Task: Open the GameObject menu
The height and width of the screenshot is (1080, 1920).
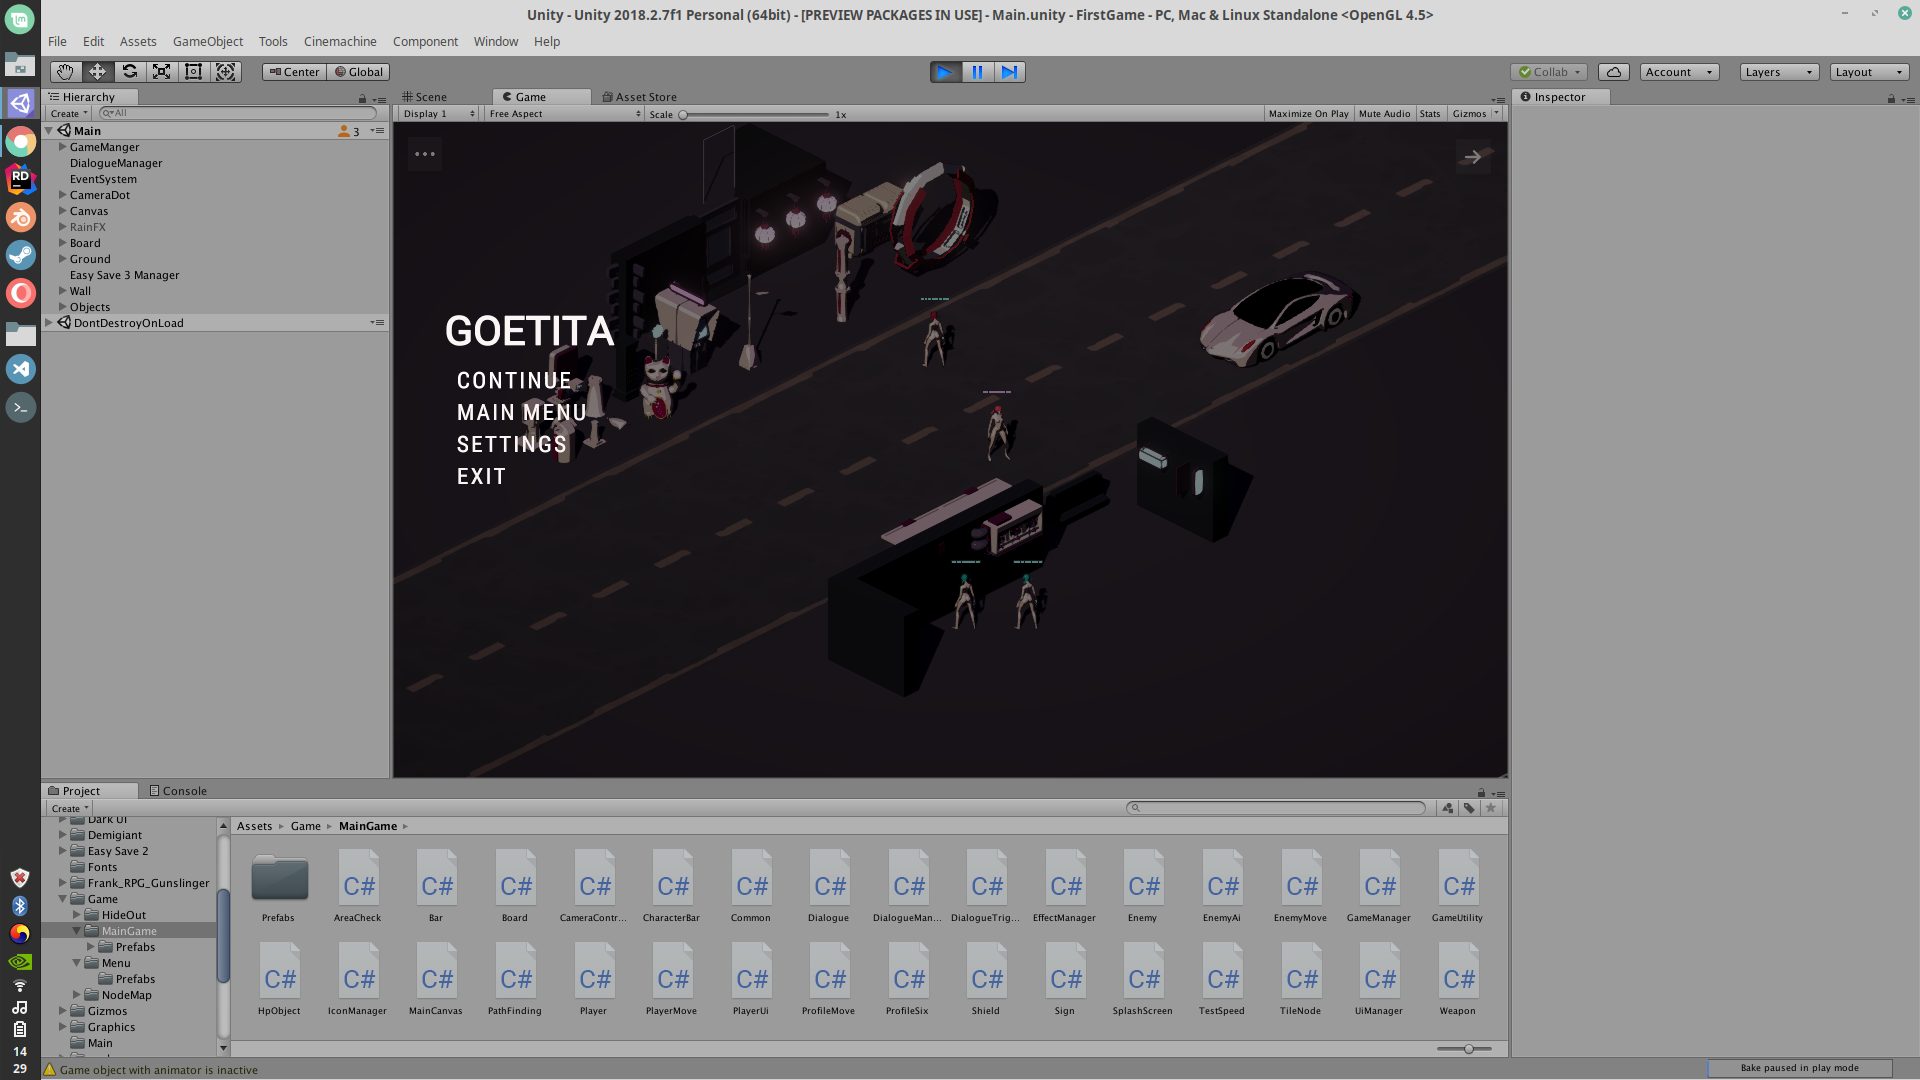Action: click(x=208, y=42)
